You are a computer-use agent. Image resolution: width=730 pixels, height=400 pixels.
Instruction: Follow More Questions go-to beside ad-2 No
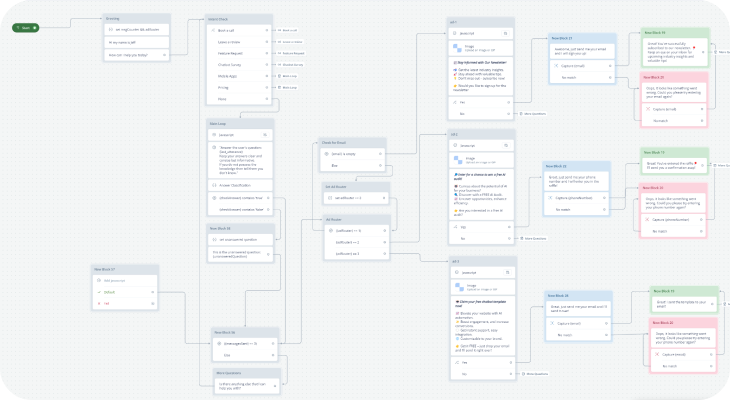pos(534,238)
